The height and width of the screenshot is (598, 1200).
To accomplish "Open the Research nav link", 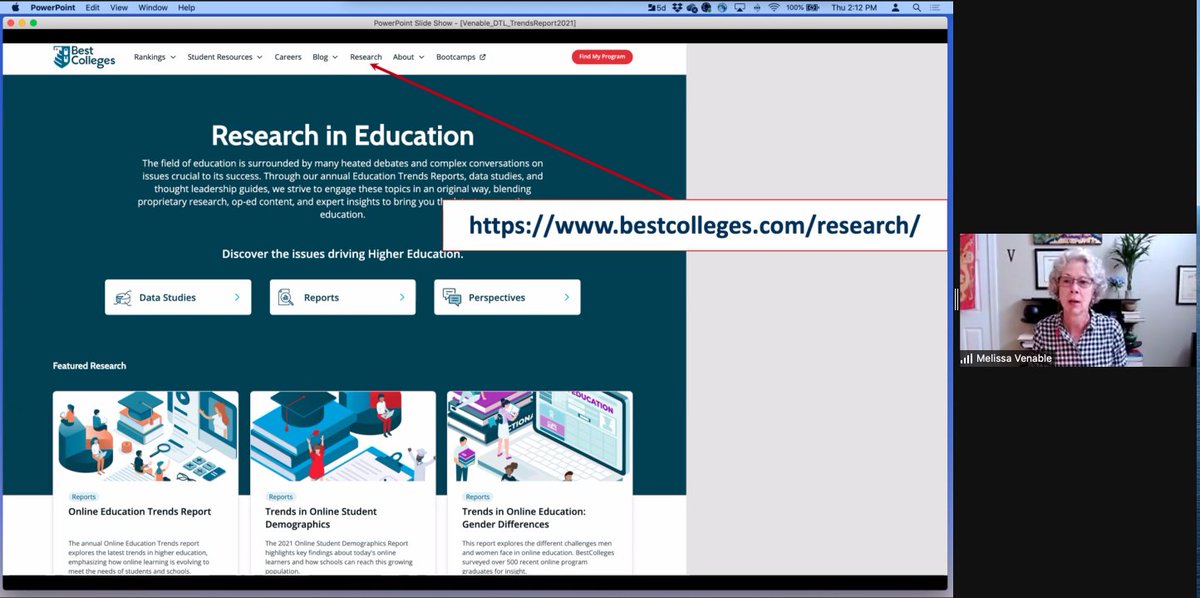I will (x=366, y=57).
